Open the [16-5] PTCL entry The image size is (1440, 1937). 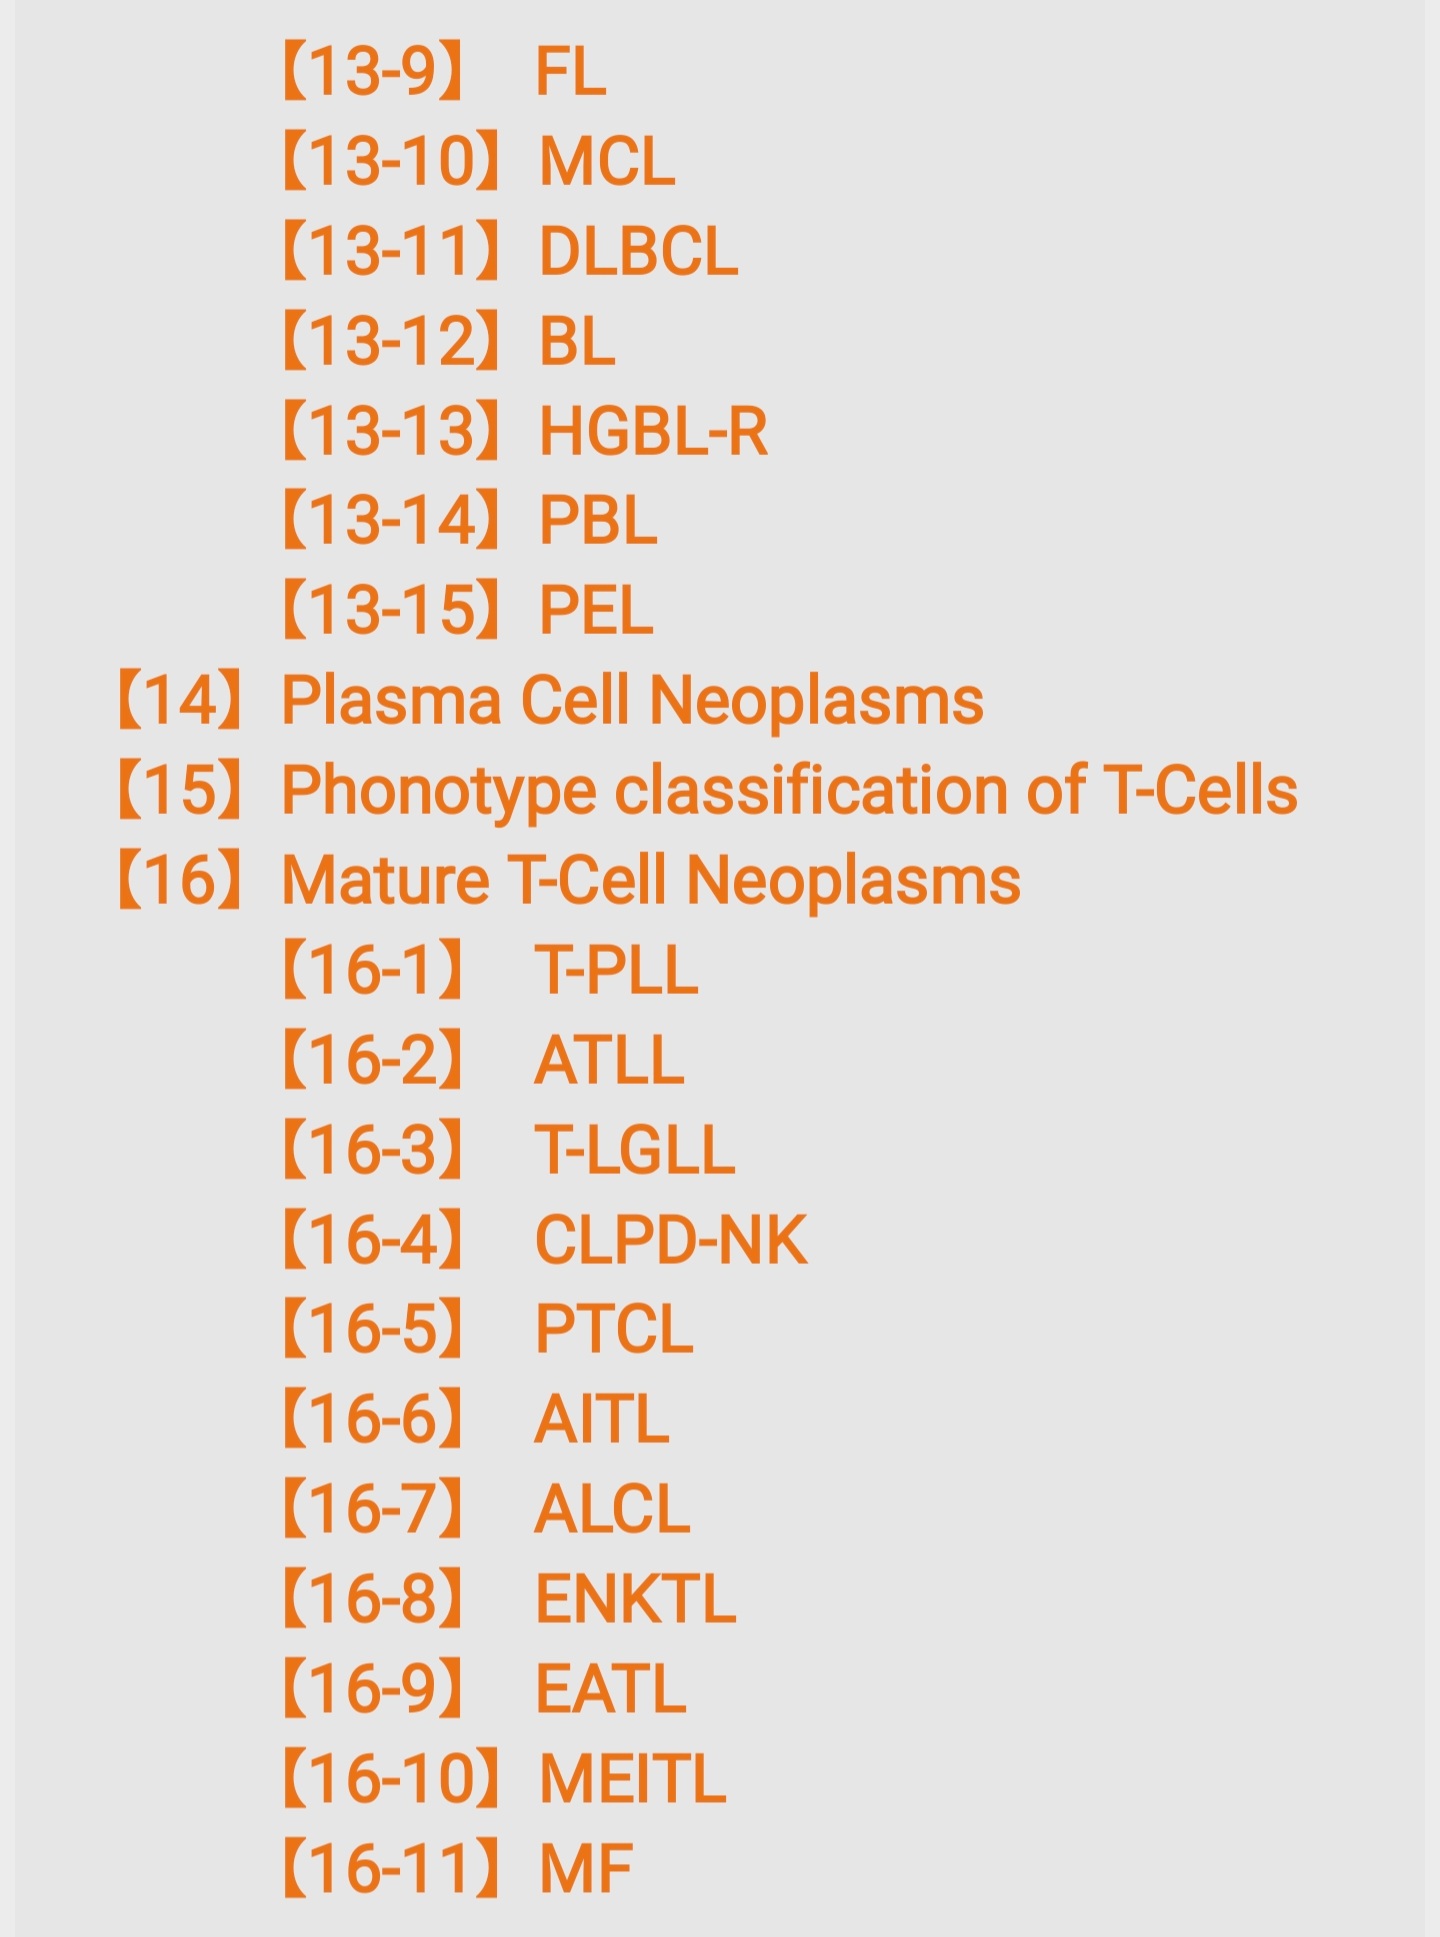pos(486,1329)
